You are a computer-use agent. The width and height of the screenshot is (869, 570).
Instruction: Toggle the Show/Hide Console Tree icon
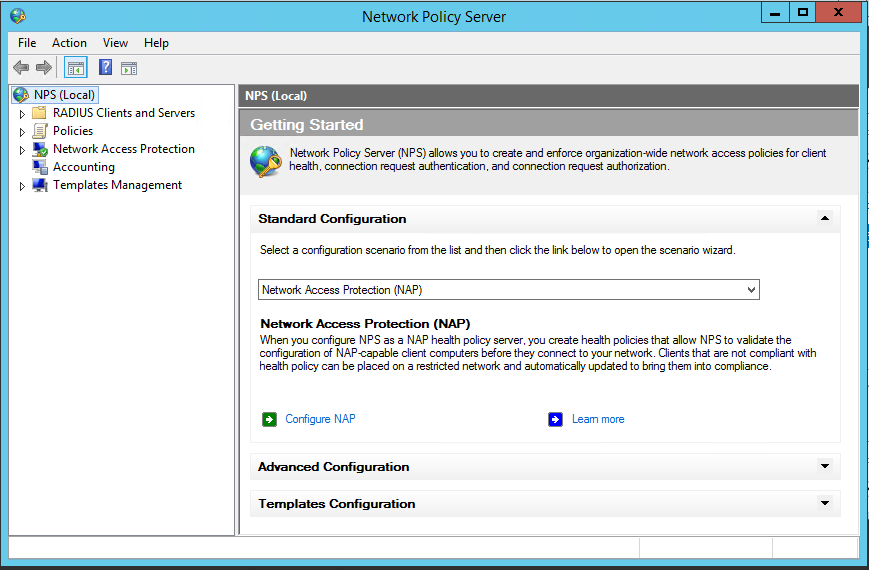tap(75, 68)
